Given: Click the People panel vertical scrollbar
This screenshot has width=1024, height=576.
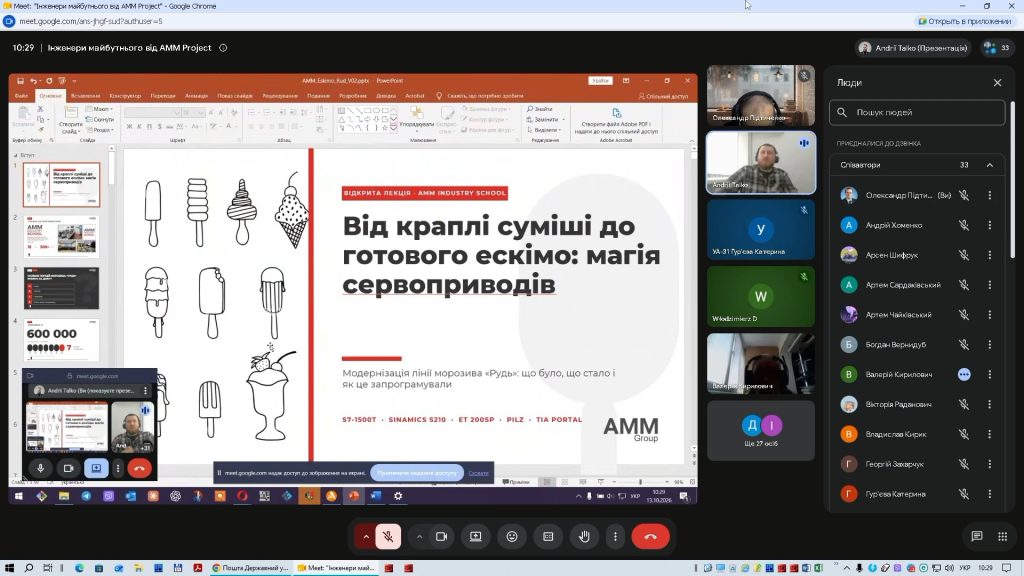Looking at the screenshot, I should tap(1012, 180).
